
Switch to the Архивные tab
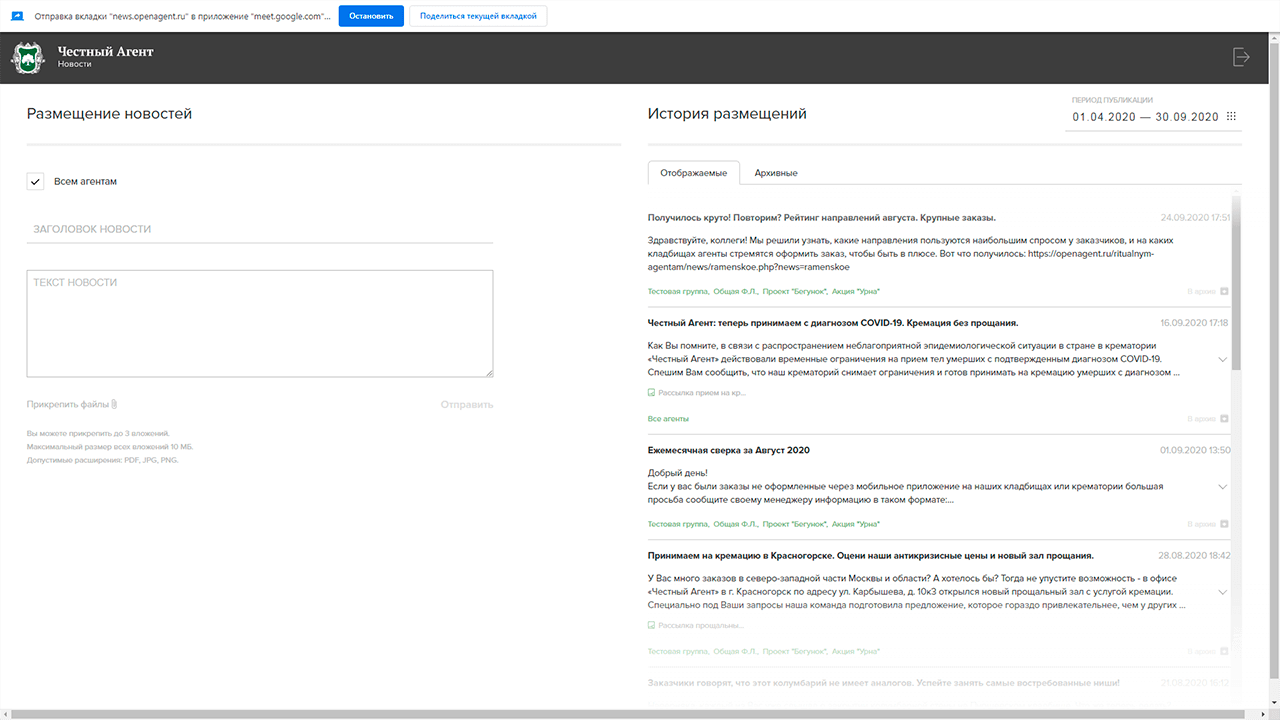point(776,173)
